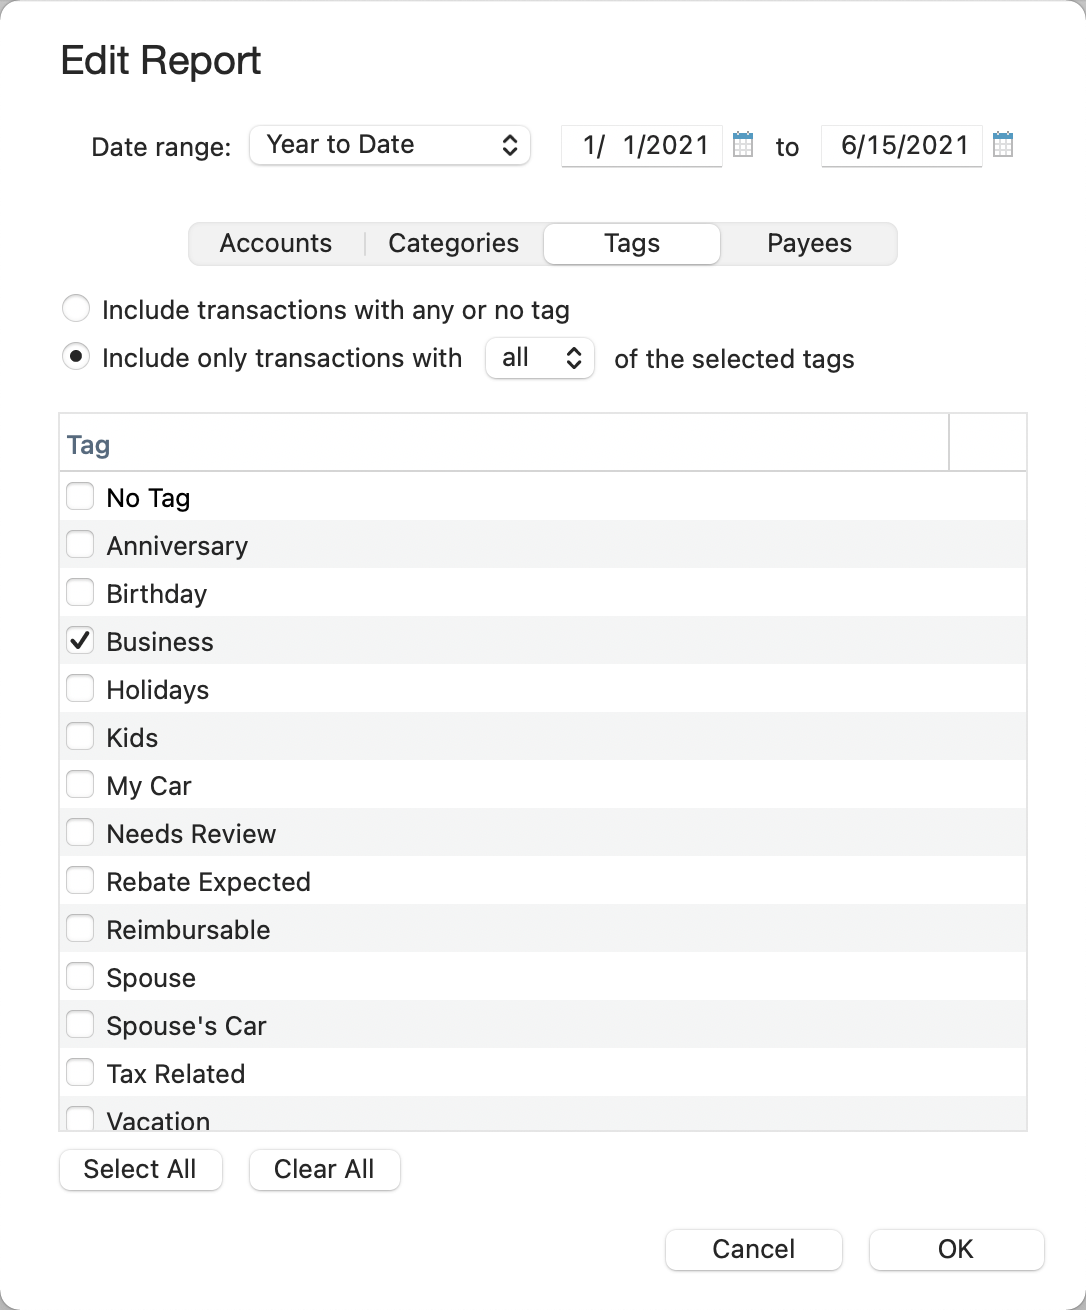Click the Clear All button
Screen dimensions: 1086x1310
point(324,1169)
